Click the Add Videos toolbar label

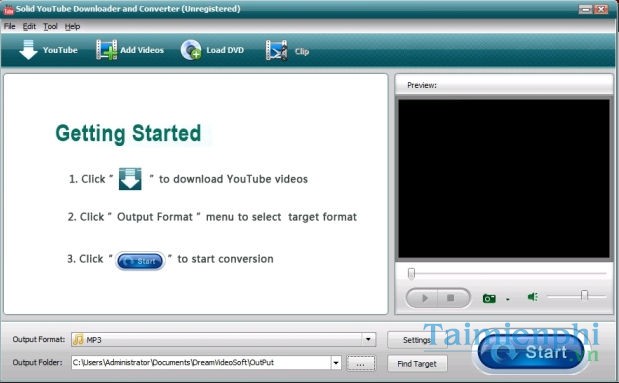point(142,50)
